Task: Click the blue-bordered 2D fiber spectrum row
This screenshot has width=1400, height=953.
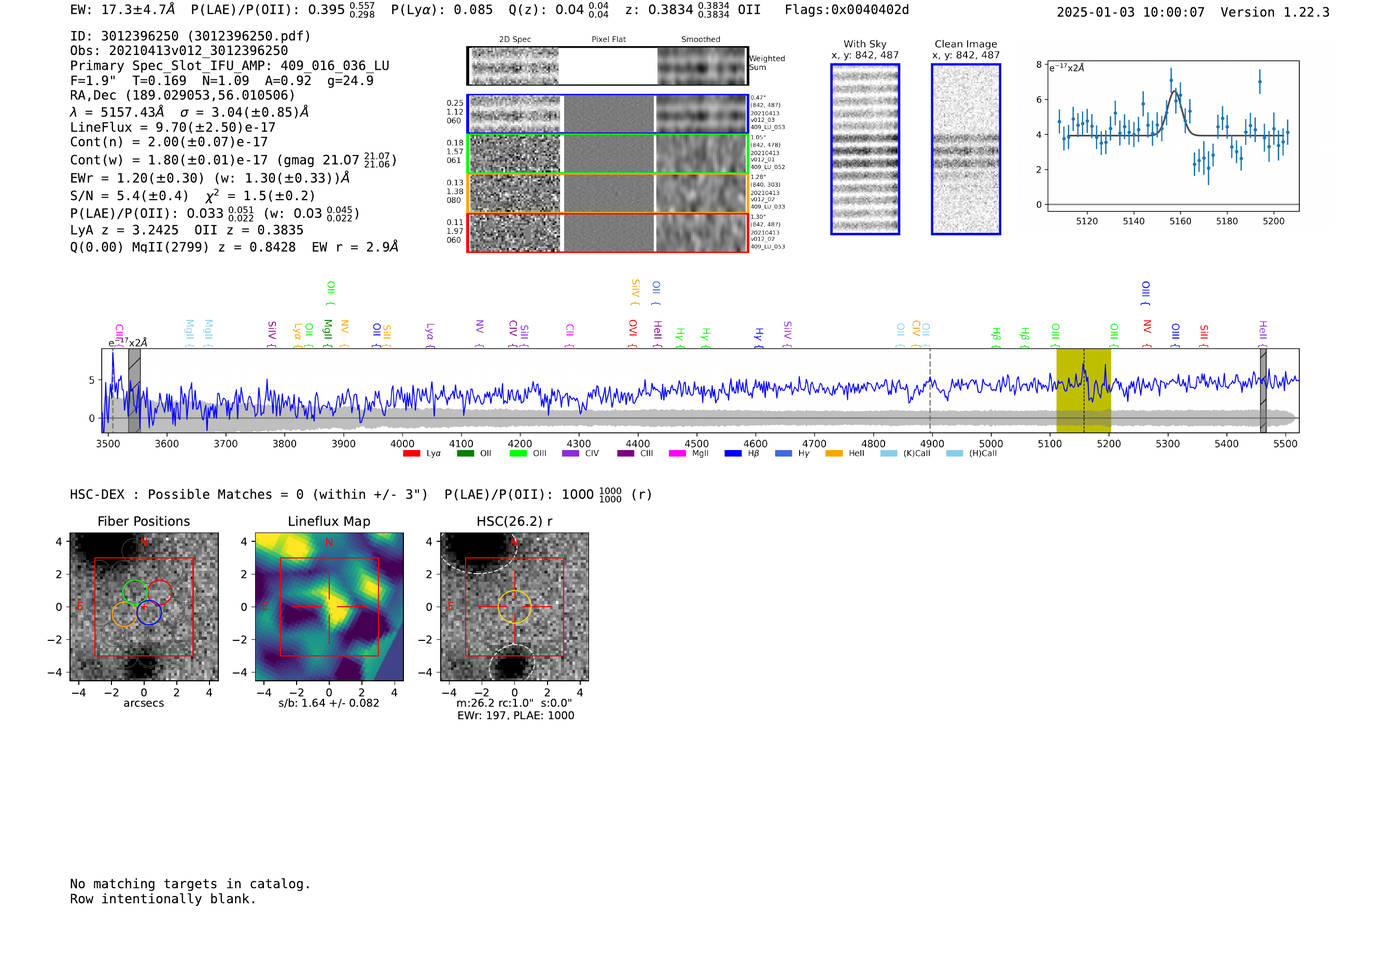Action: point(607,114)
